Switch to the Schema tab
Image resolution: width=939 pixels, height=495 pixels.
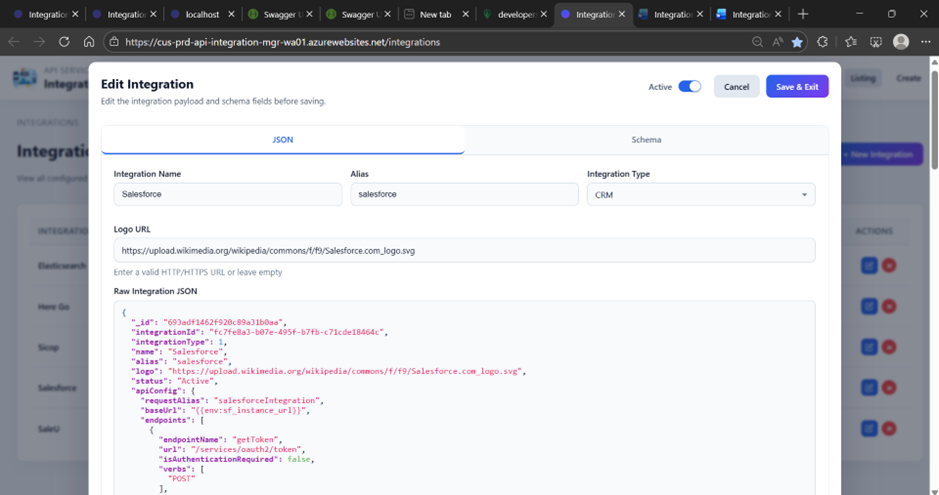646,139
